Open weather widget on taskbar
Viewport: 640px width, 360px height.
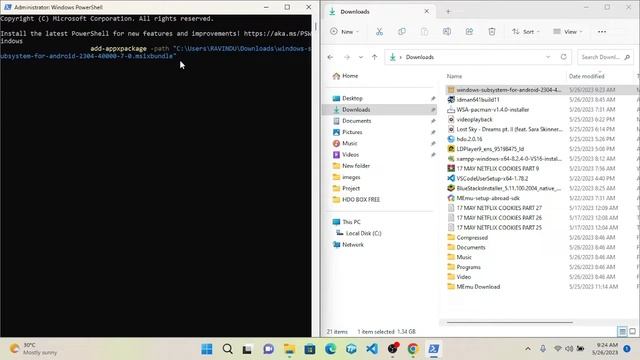[33, 349]
